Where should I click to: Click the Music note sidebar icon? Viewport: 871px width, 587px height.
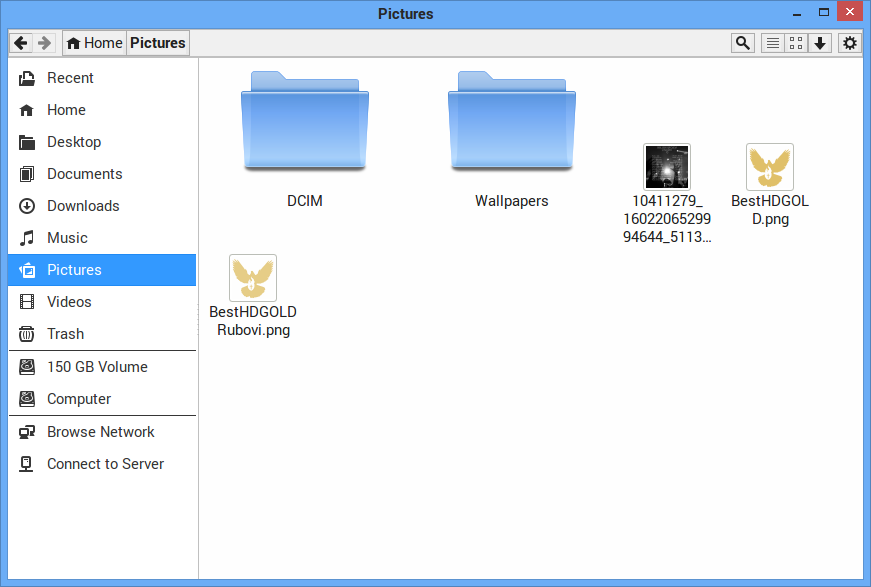point(27,238)
